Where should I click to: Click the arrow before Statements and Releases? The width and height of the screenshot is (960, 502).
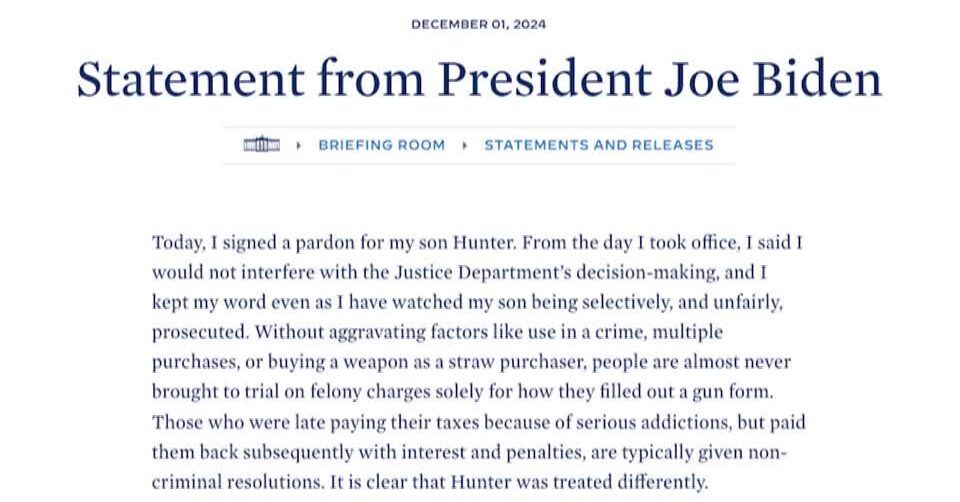click(465, 145)
